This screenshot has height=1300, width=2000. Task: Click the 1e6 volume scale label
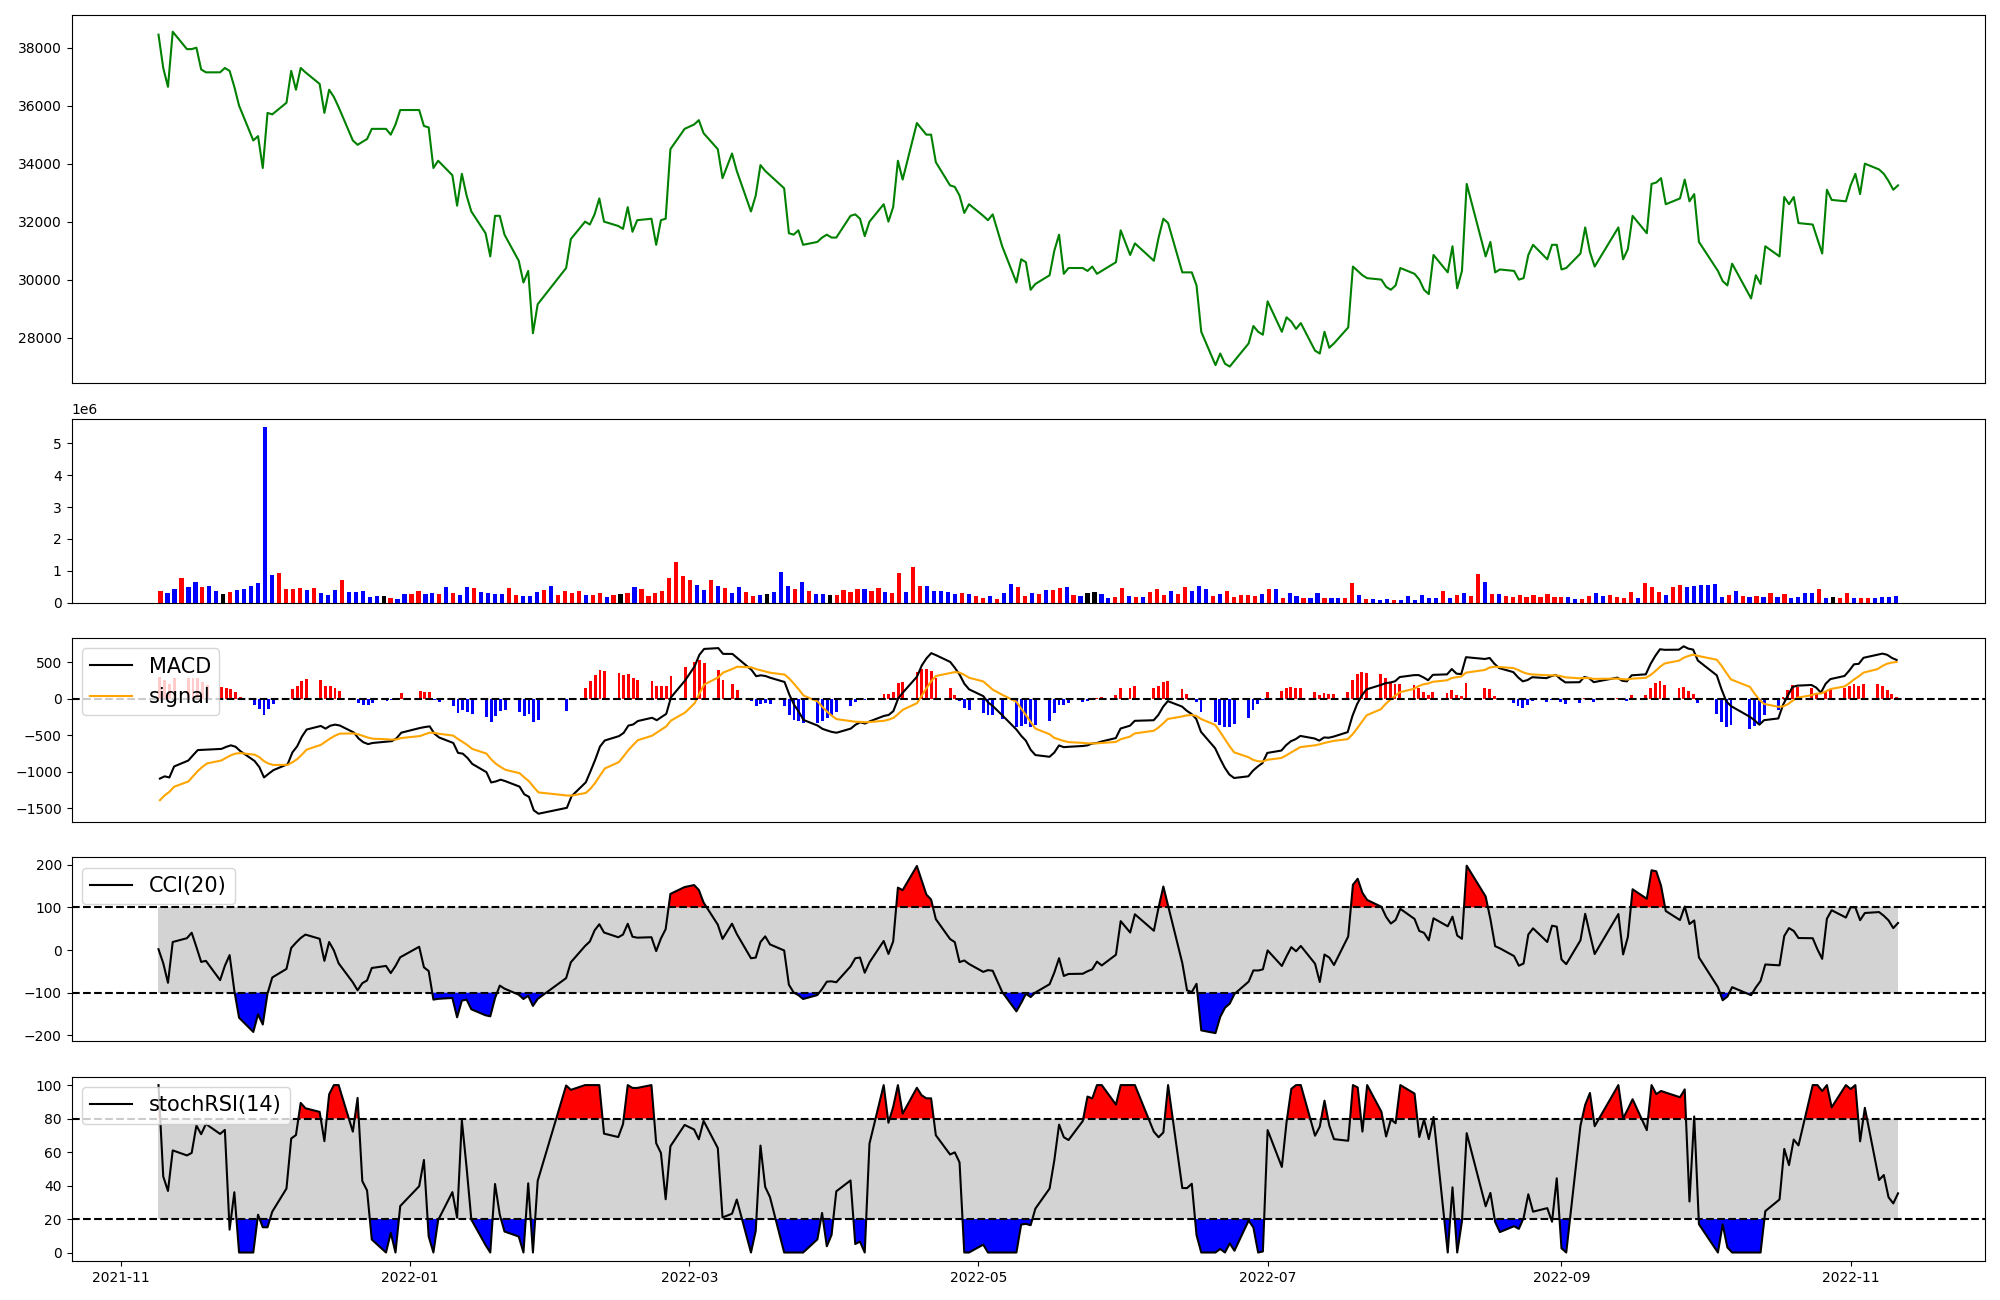click(x=84, y=410)
